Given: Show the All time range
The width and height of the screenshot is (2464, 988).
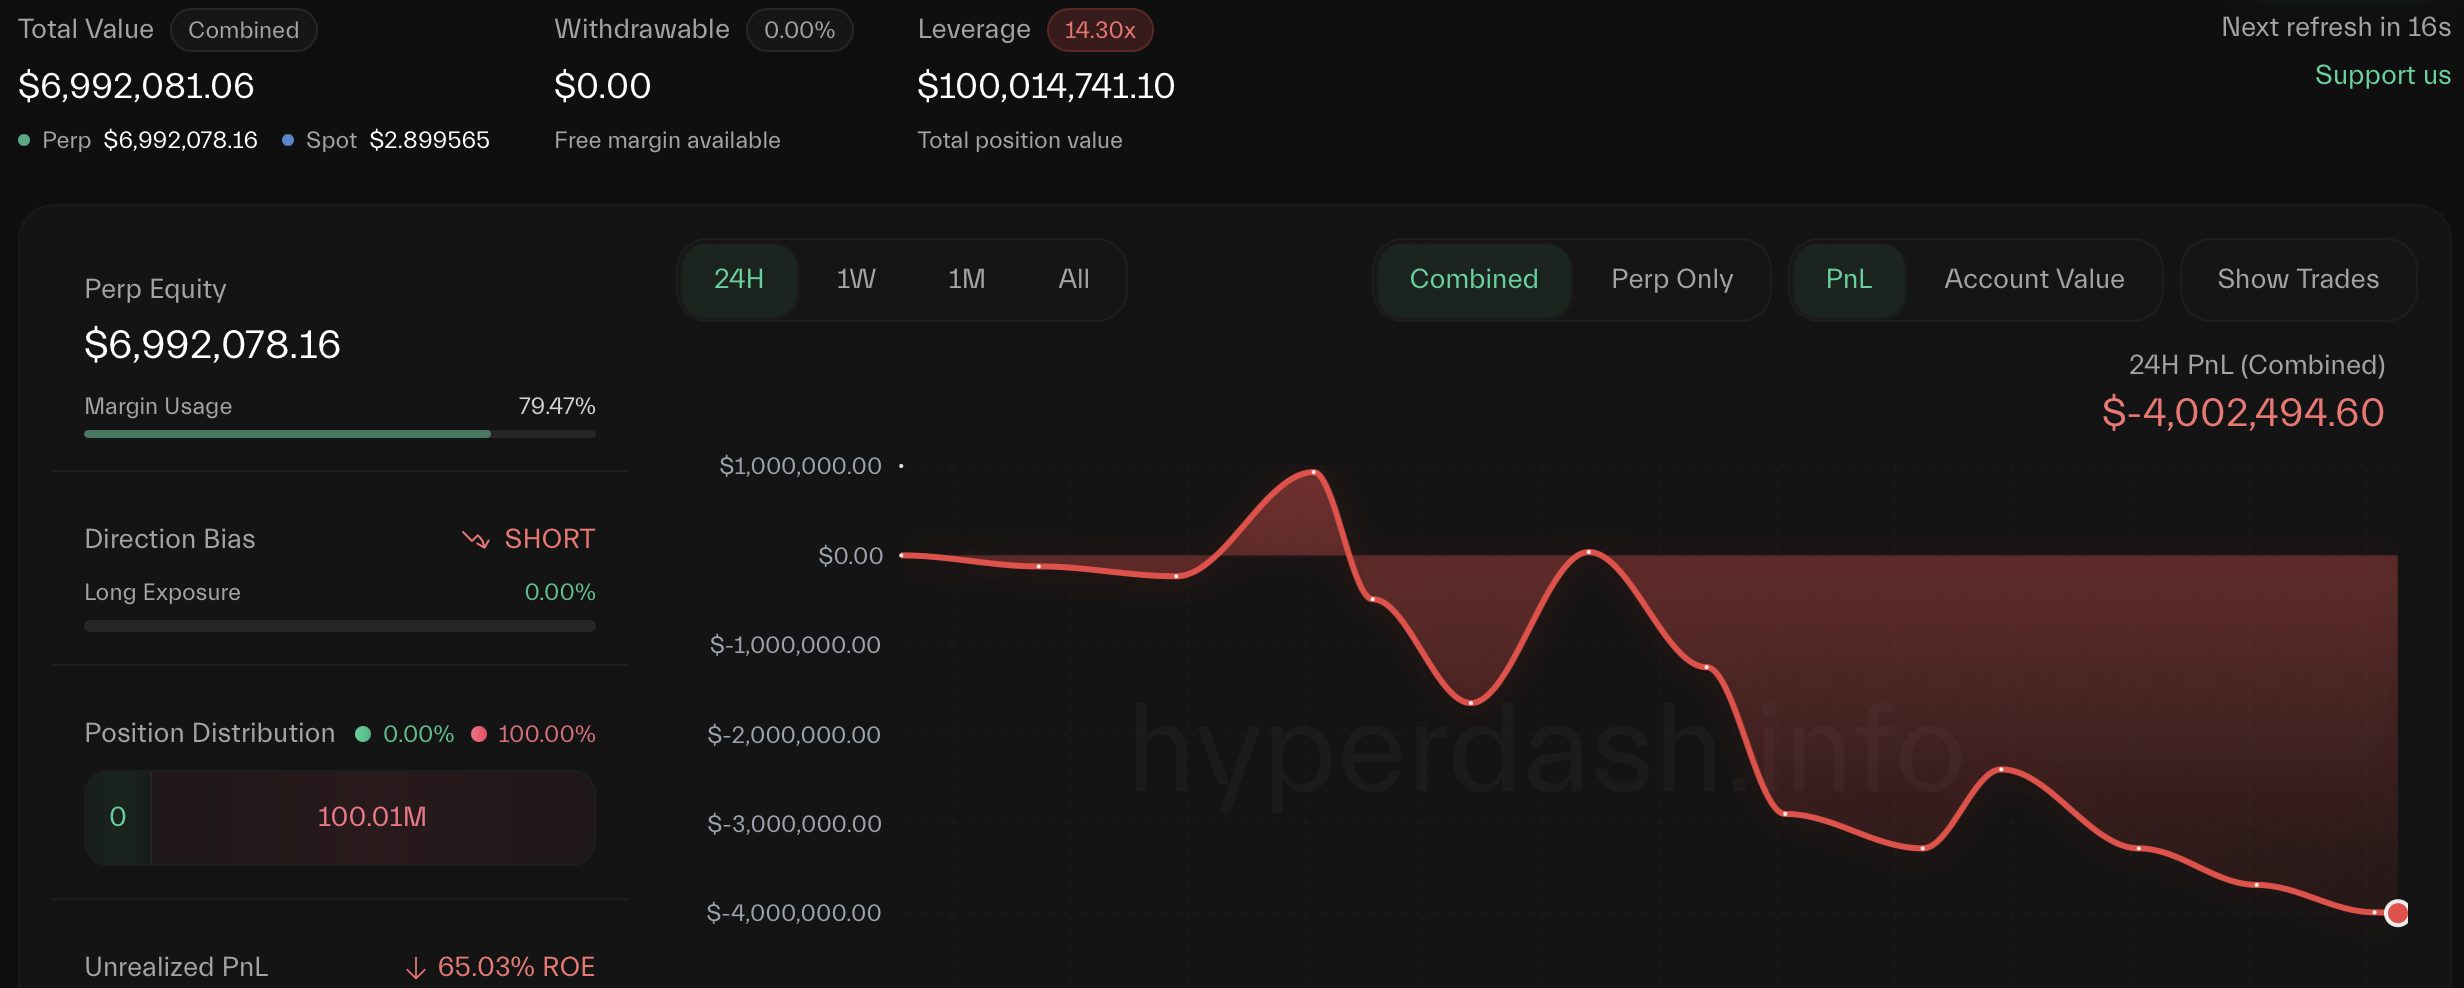Looking at the screenshot, I should pos(1073,279).
